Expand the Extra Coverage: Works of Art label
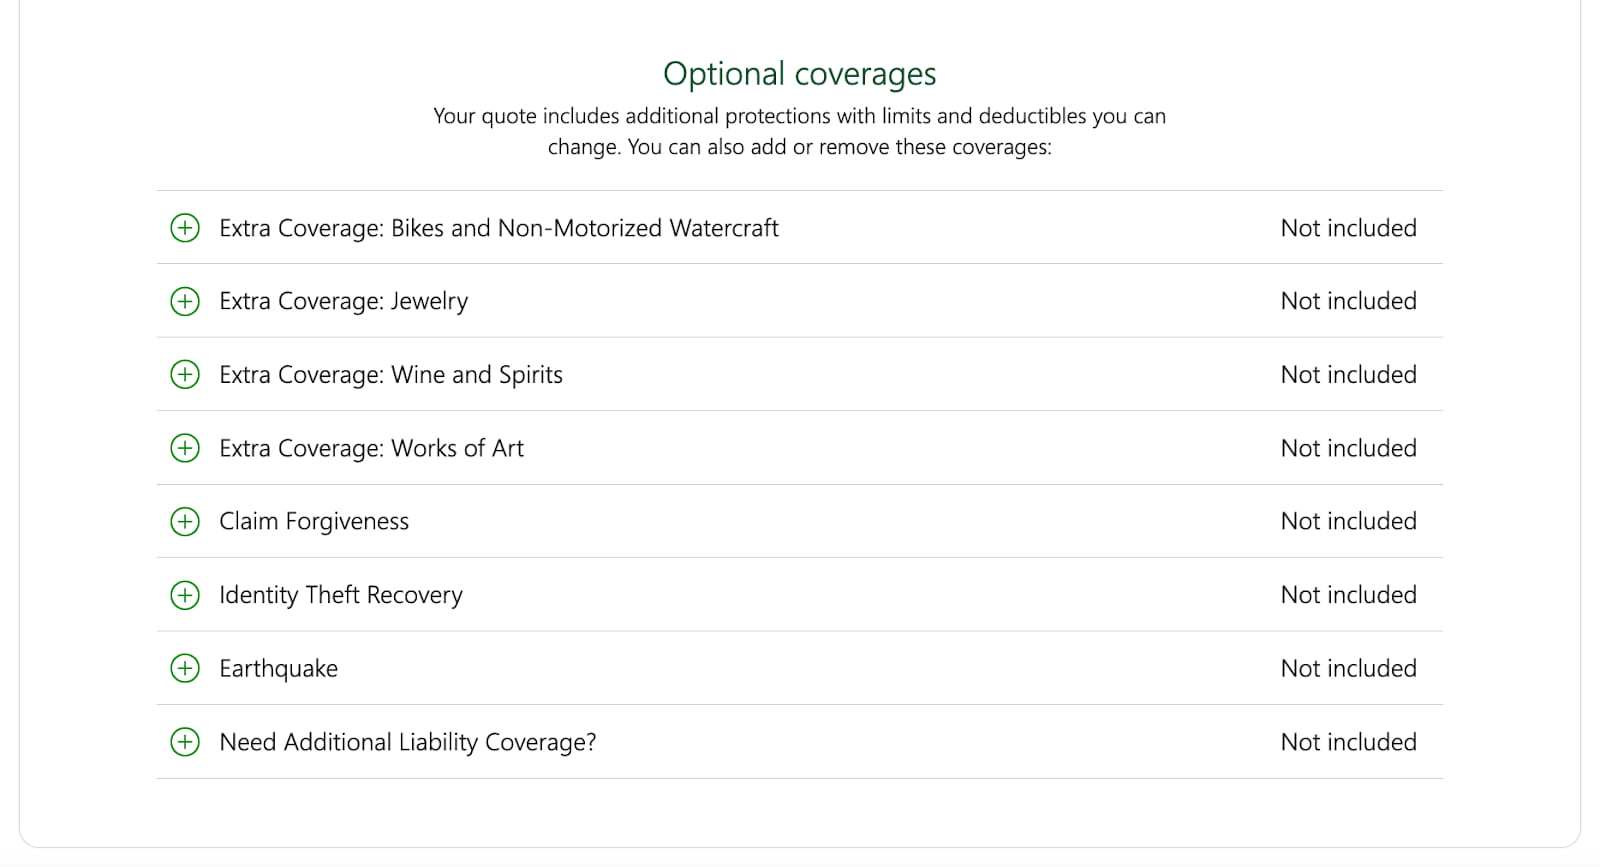This screenshot has width=1600, height=867. click(371, 448)
